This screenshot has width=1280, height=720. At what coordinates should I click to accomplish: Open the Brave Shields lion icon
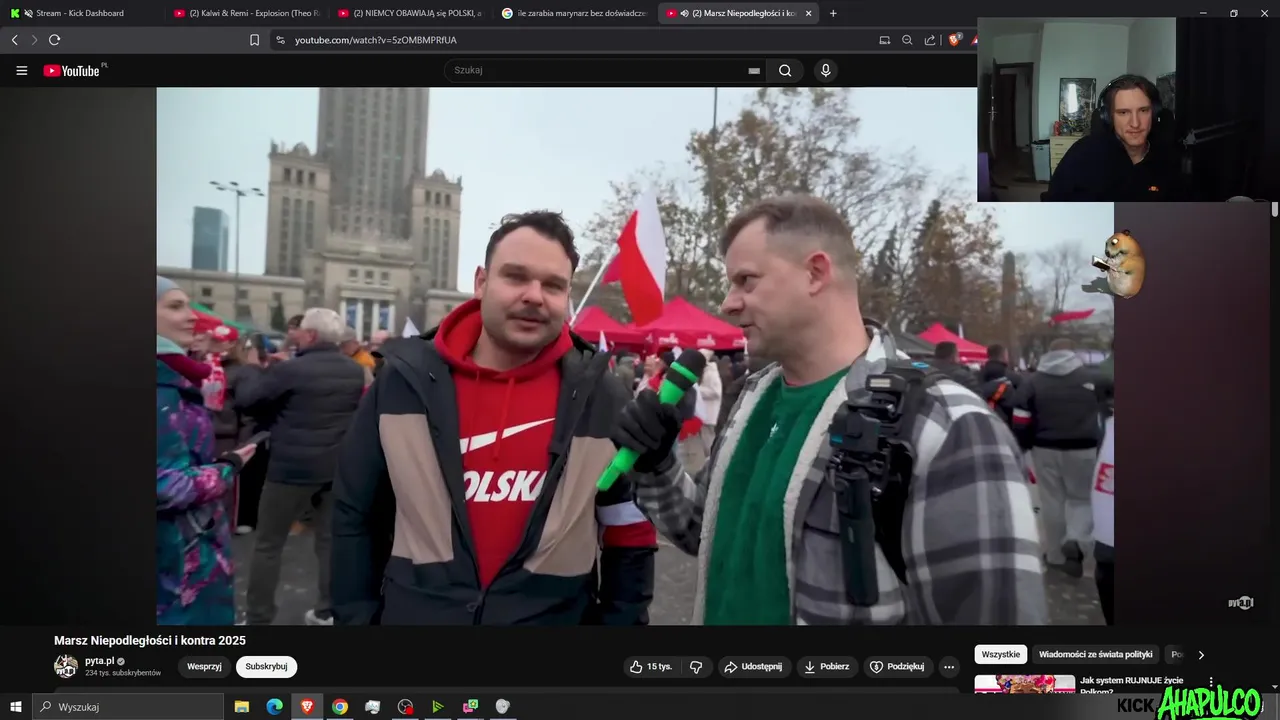(x=954, y=40)
